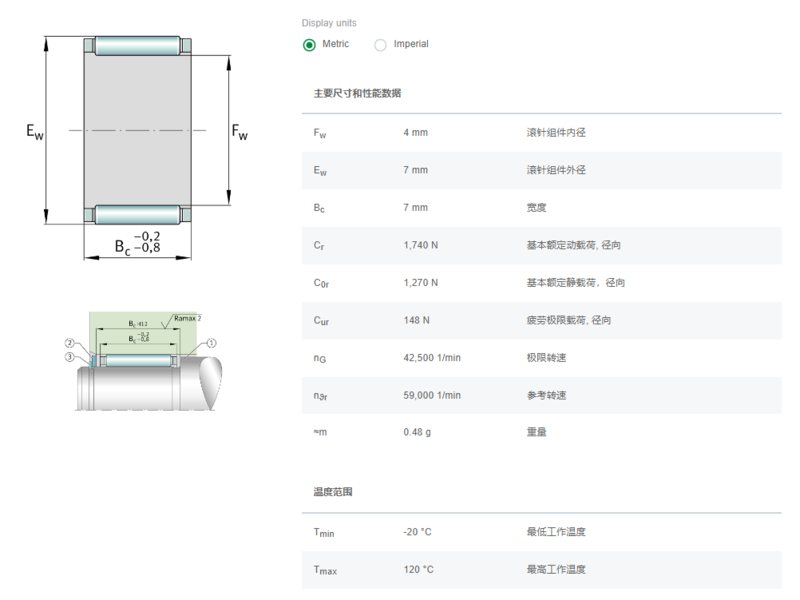Click the 59,000 1/min reference speed row
Image resolution: width=800 pixels, height=600 pixels.
tap(541, 395)
